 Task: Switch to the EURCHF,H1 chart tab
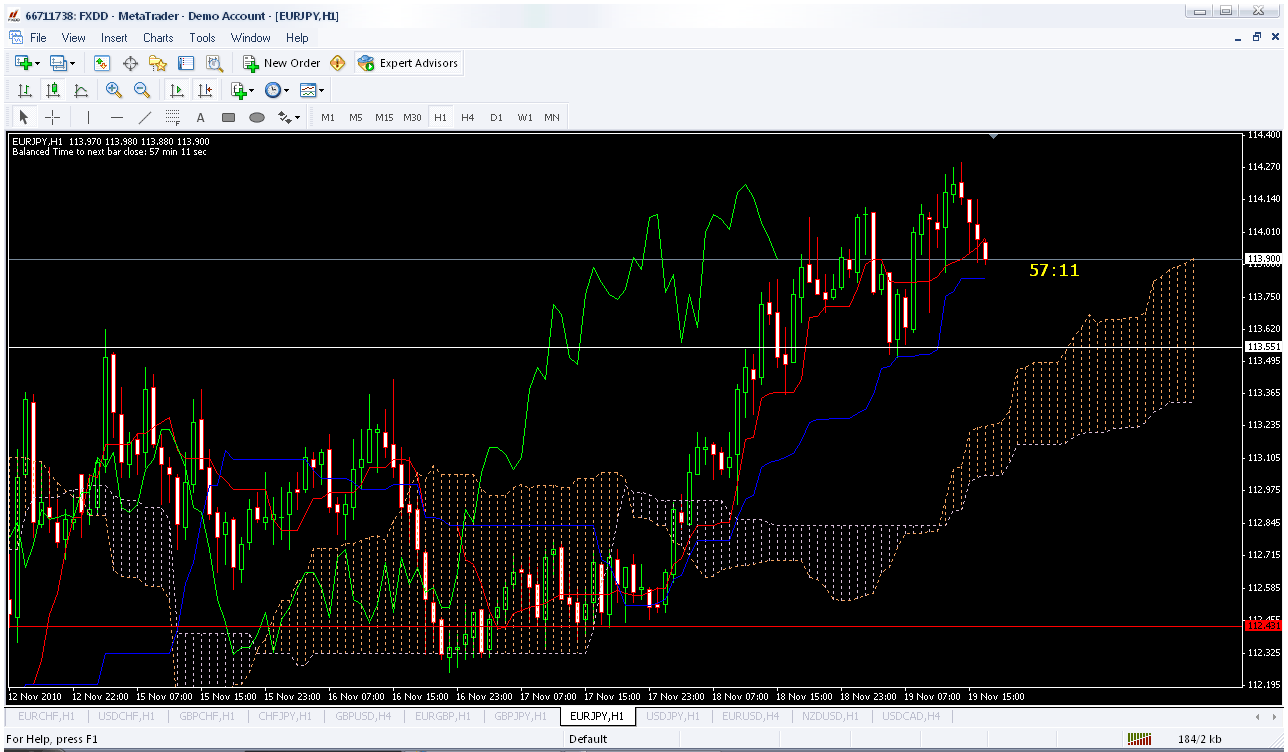click(x=46, y=716)
